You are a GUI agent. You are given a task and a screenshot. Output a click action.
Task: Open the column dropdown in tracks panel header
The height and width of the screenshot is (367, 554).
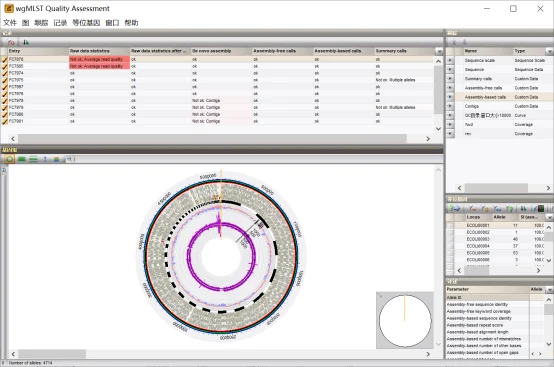click(550, 51)
